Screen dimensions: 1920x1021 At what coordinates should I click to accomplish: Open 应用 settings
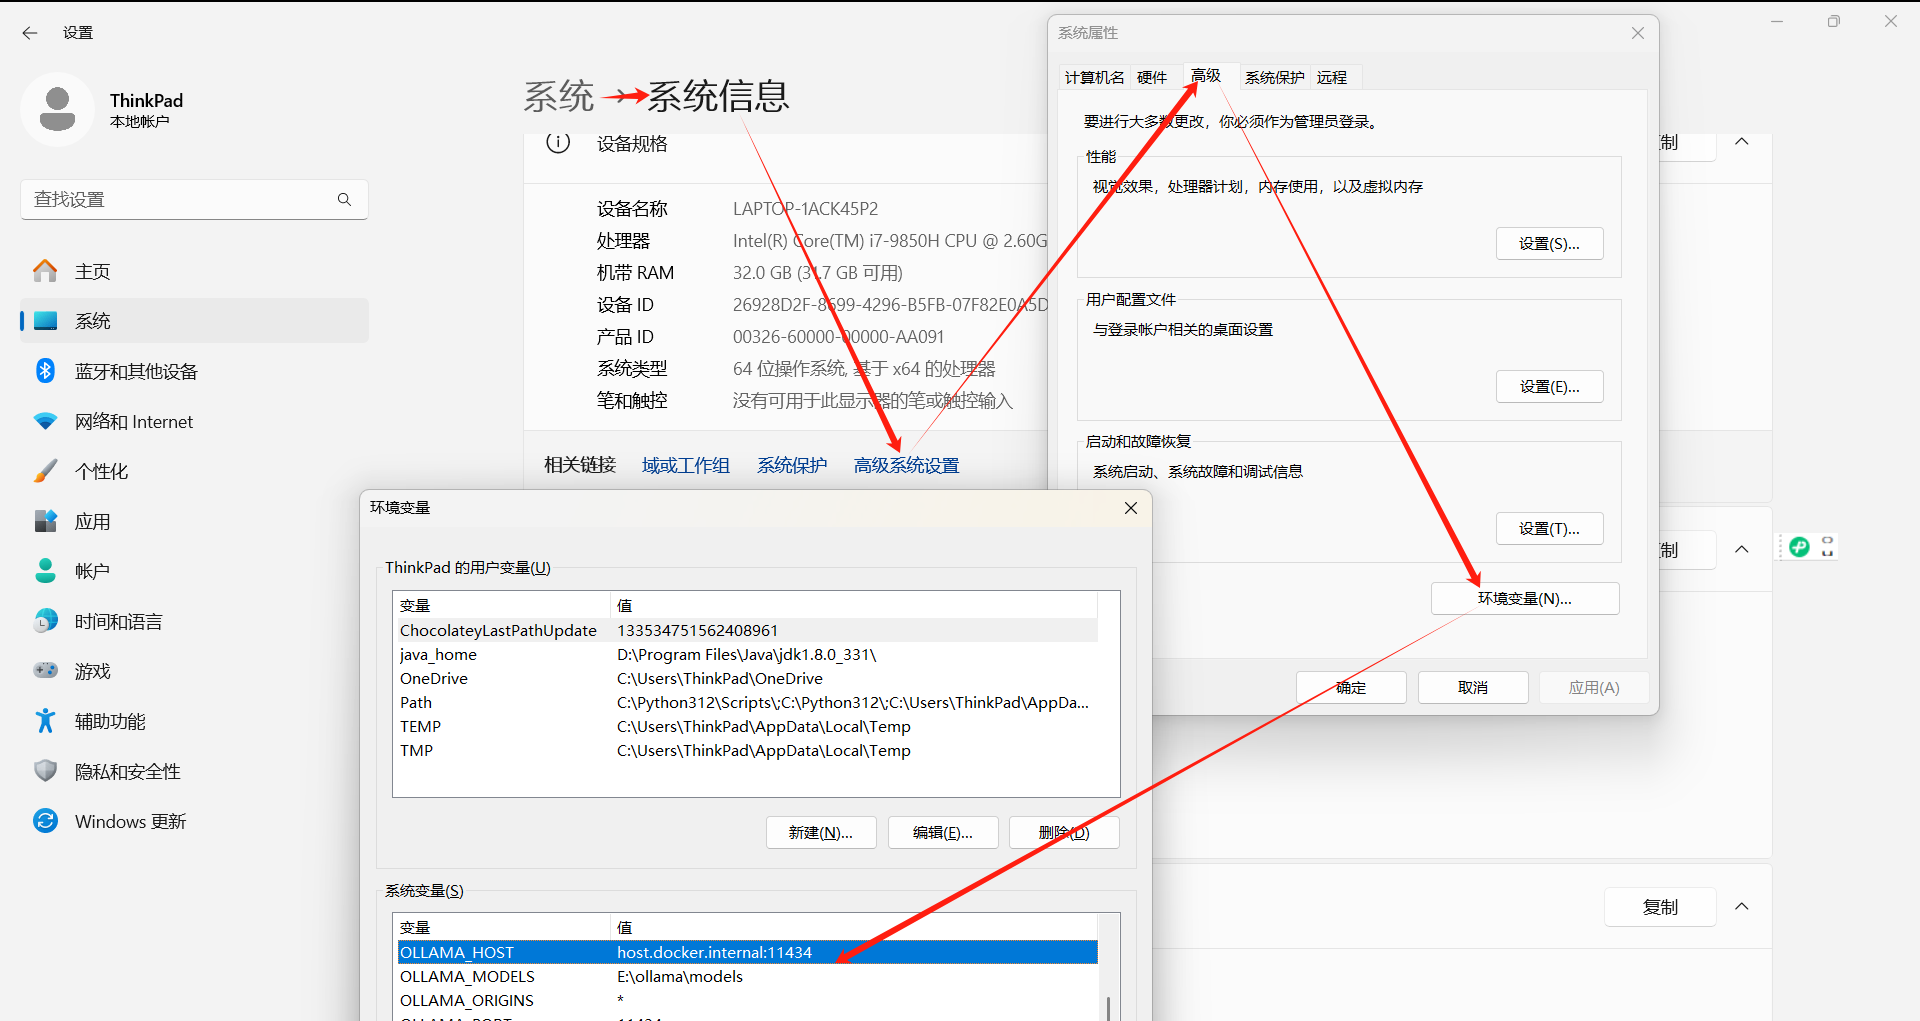click(195, 521)
